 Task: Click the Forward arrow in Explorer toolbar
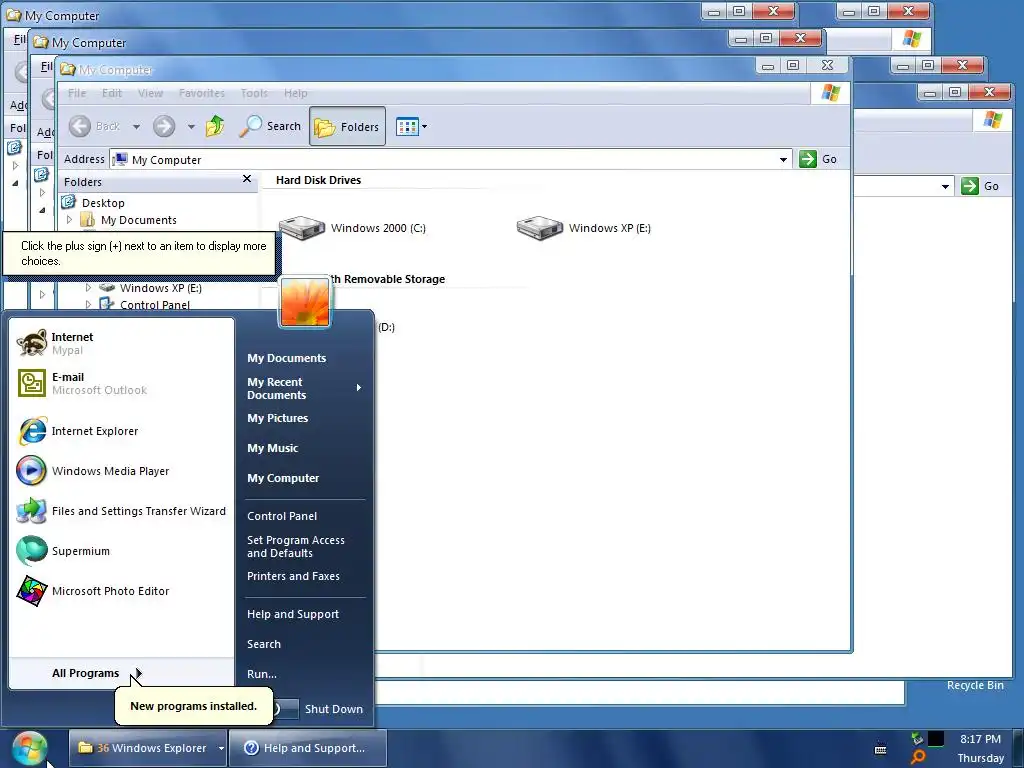164,126
